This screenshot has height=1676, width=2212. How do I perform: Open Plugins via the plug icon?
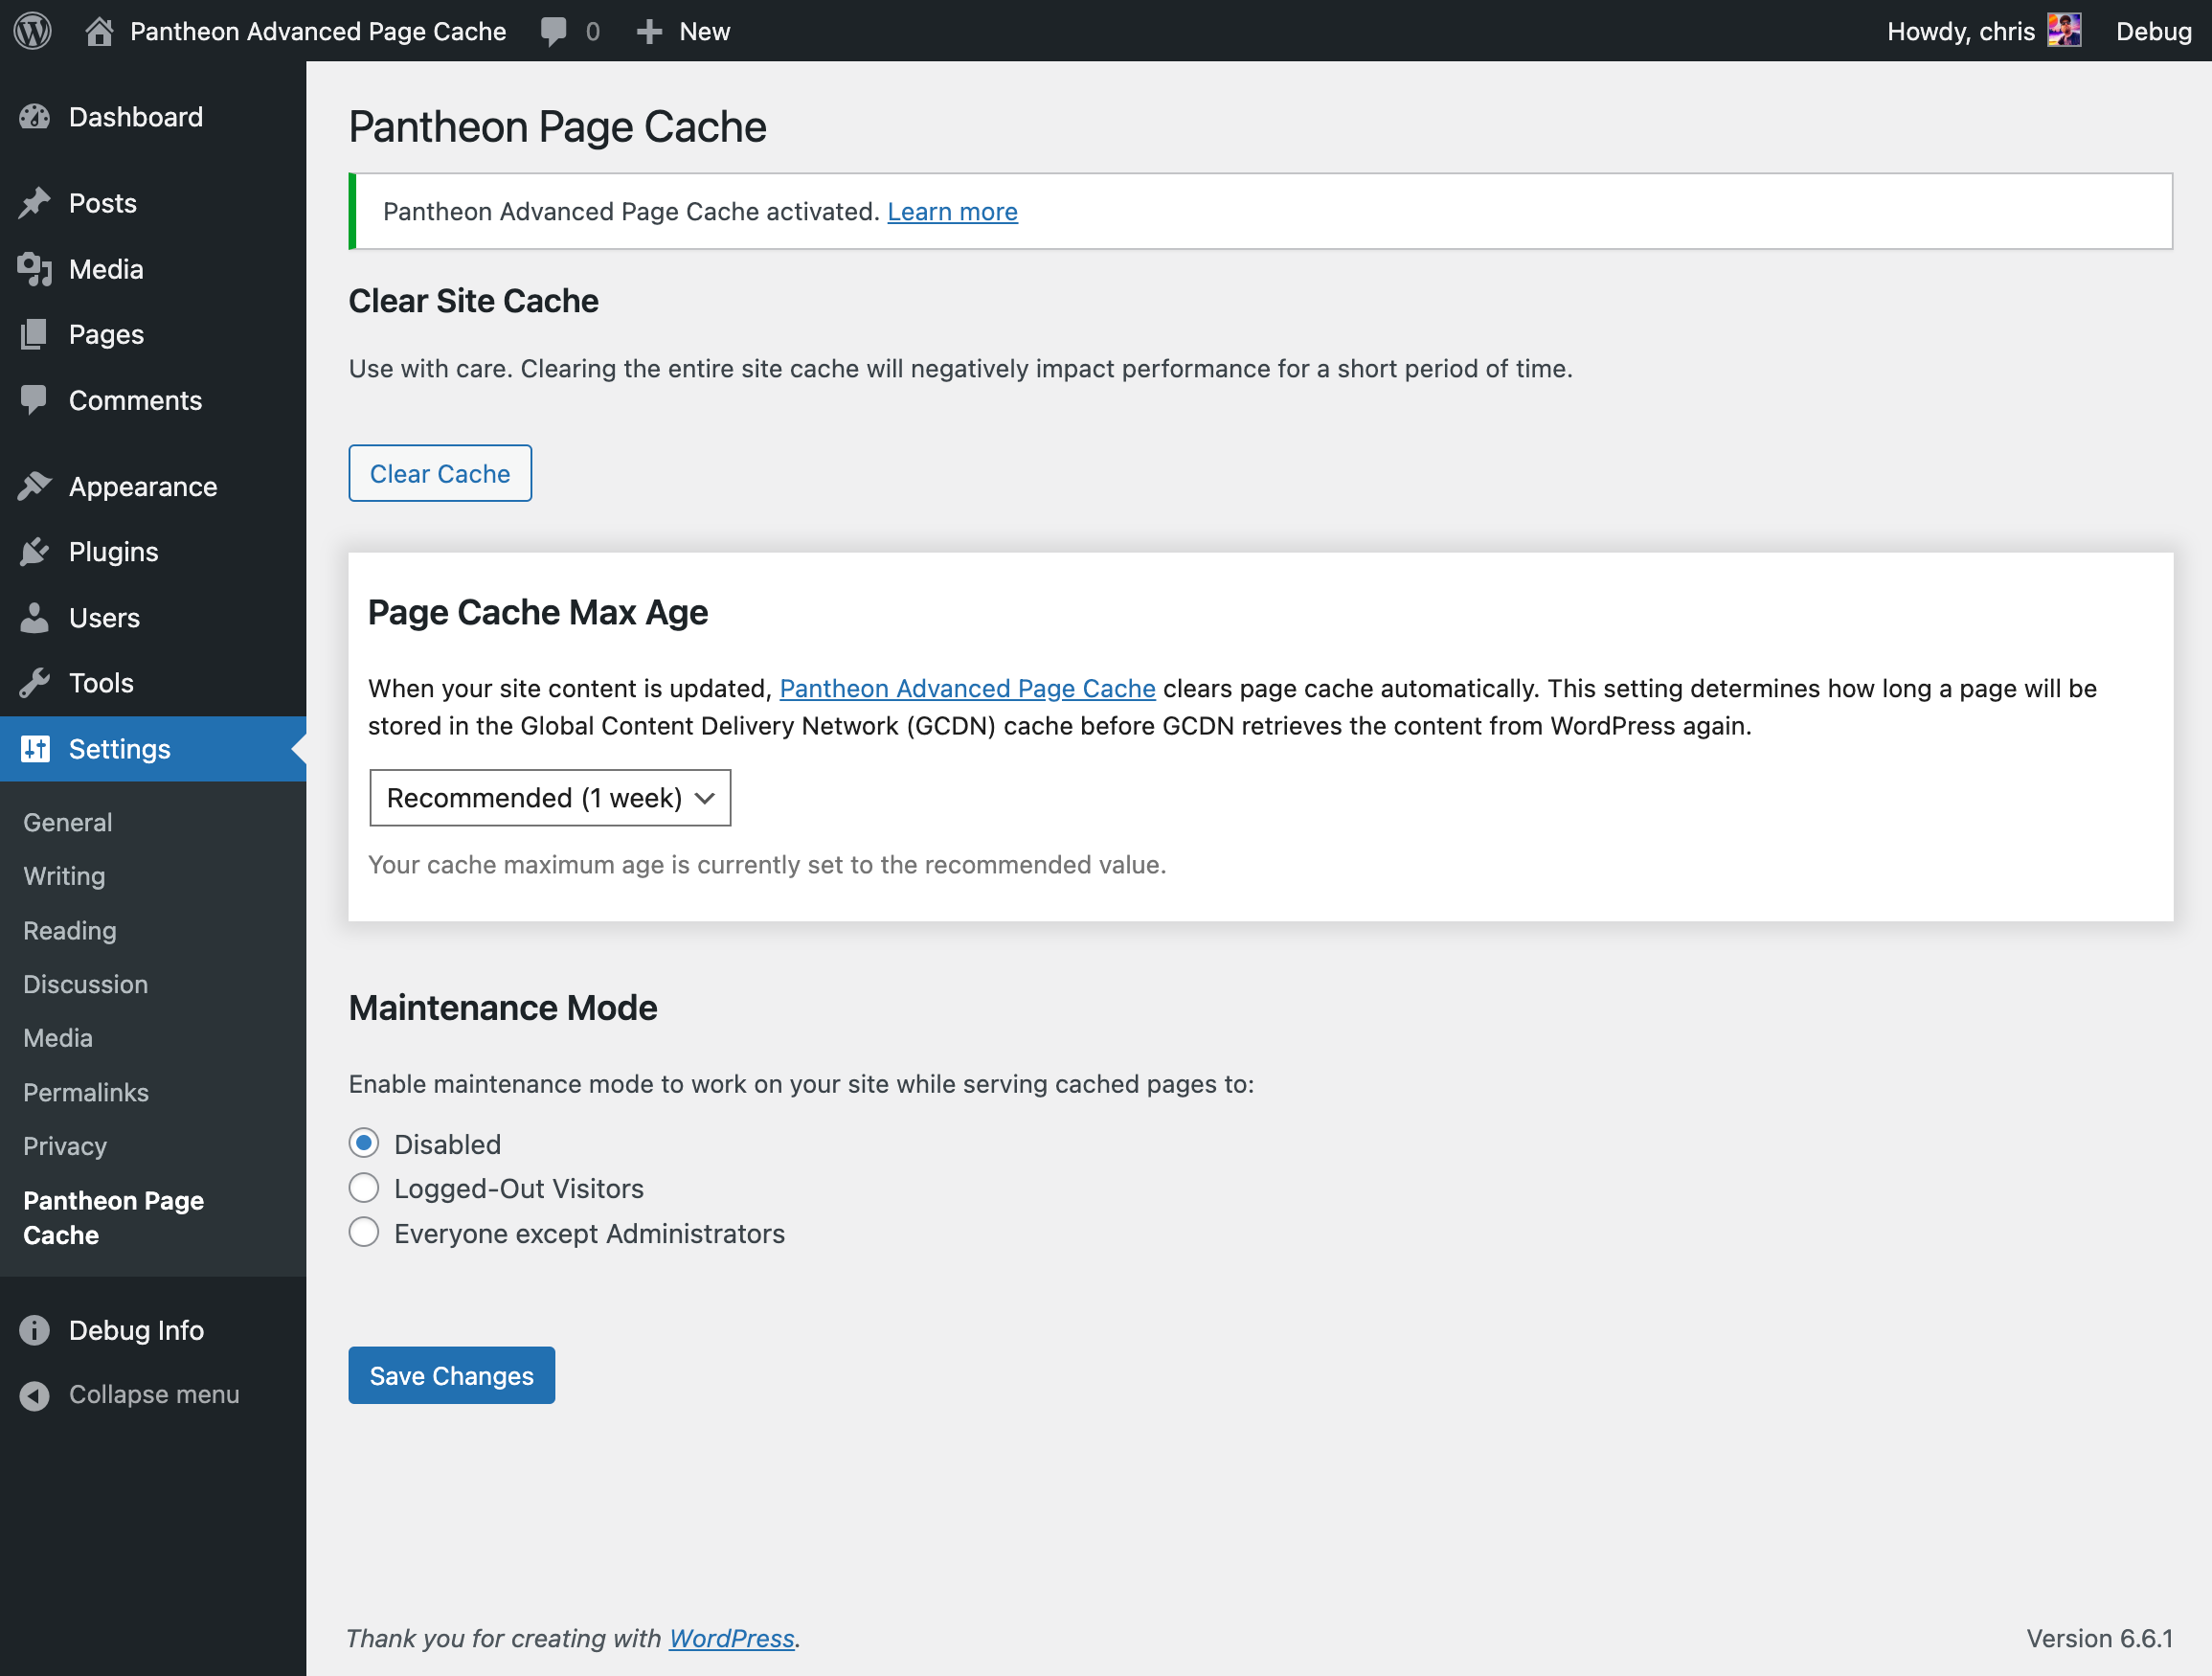[35, 551]
